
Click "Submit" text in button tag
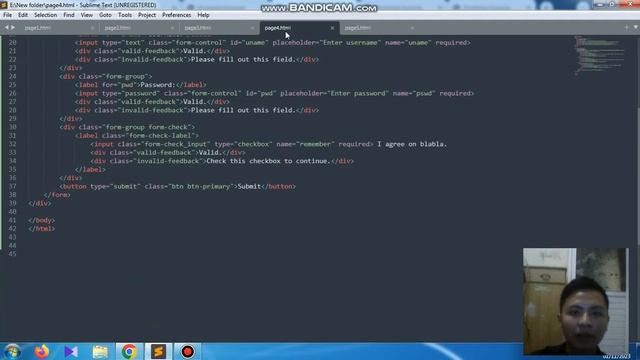pyautogui.click(x=249, y=186)
